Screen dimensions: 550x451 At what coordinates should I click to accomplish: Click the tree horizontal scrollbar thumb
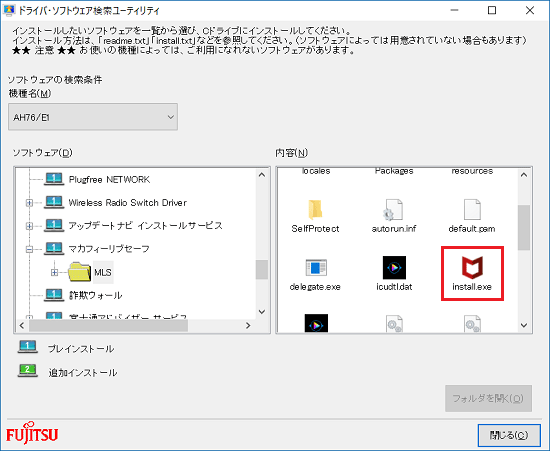tap(108, 325)
